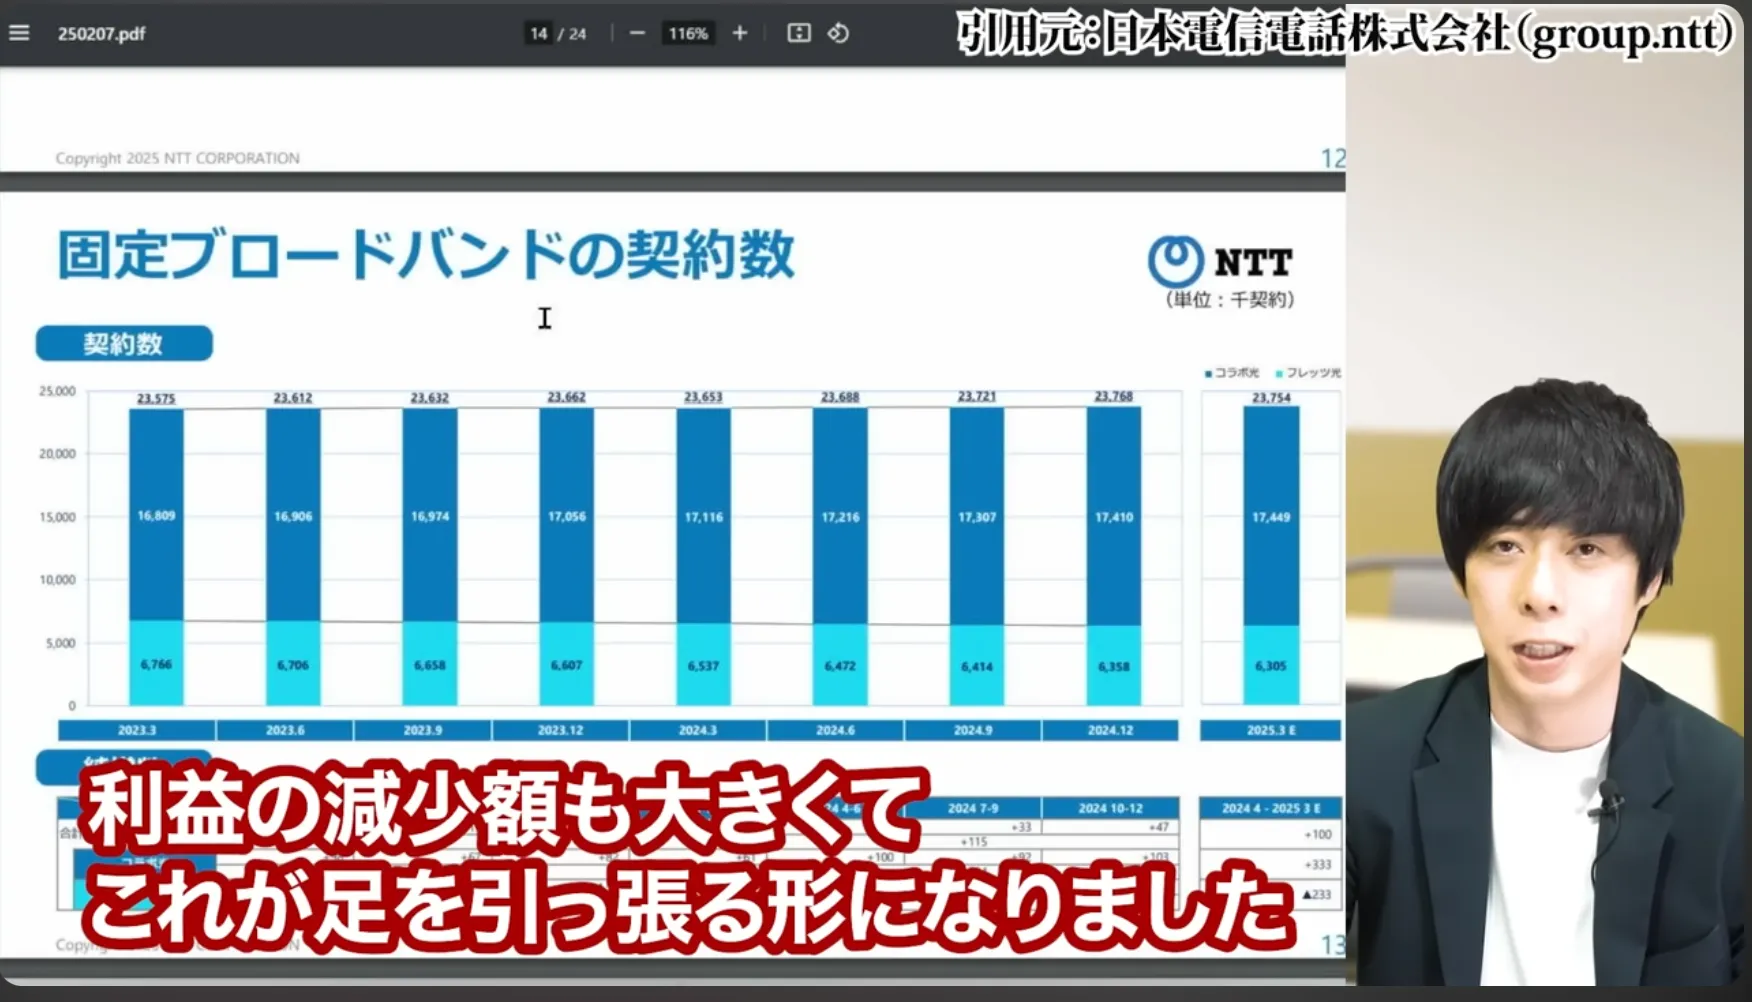The width and height of the screenshot is (1752, 1002).
Task: Click the 2023.9 axis label
Action: 423,730
